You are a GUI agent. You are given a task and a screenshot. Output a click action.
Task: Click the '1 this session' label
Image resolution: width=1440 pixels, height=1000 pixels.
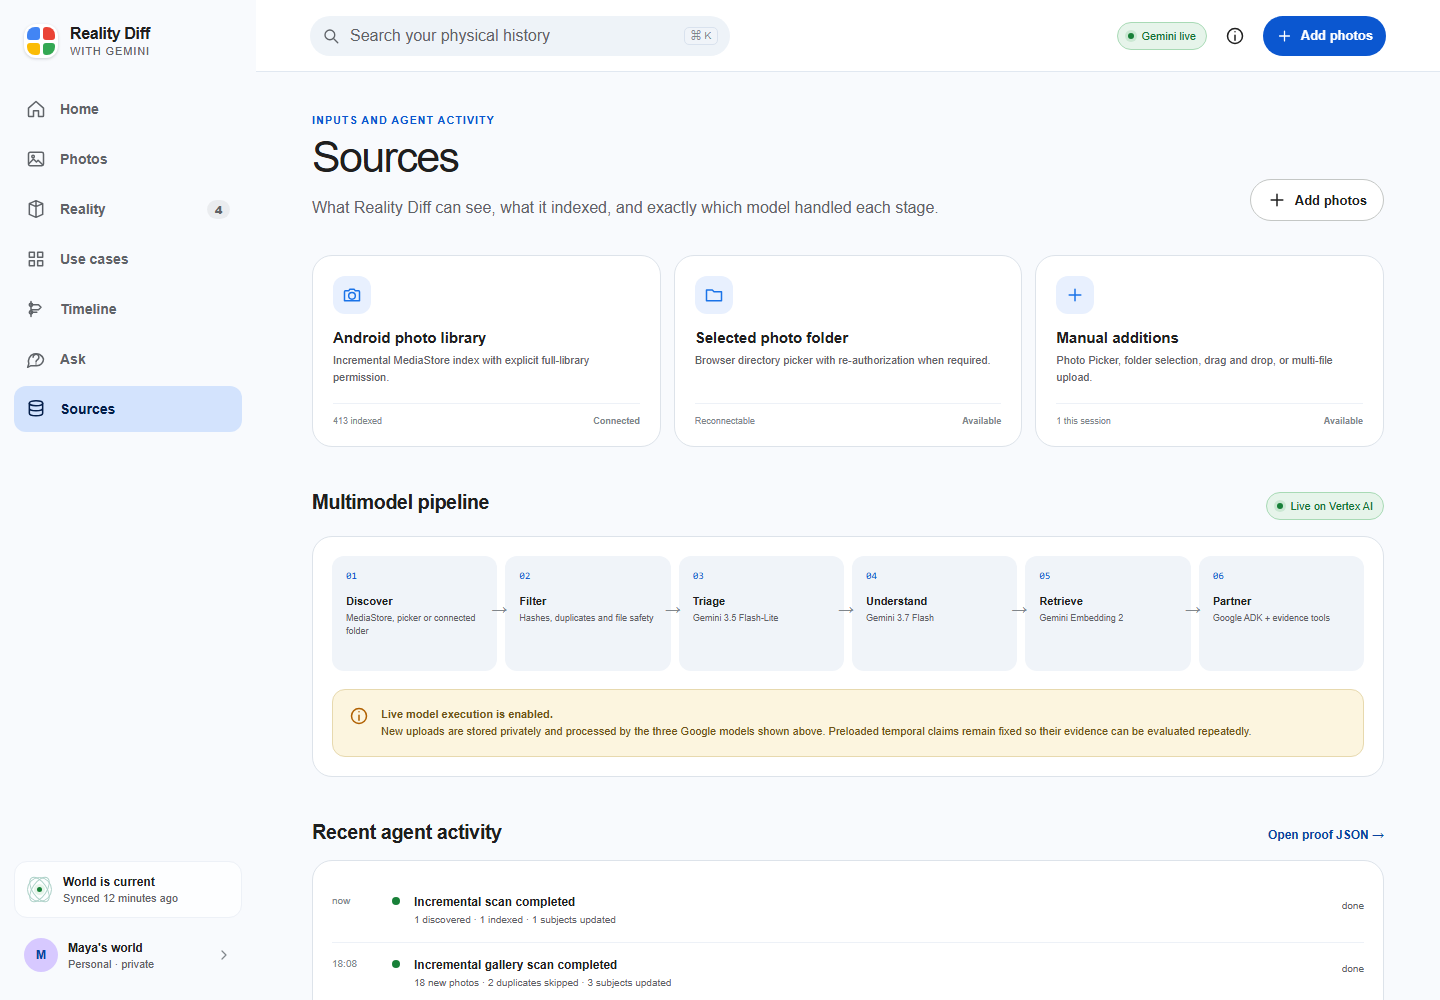[x=1084, y=421]
